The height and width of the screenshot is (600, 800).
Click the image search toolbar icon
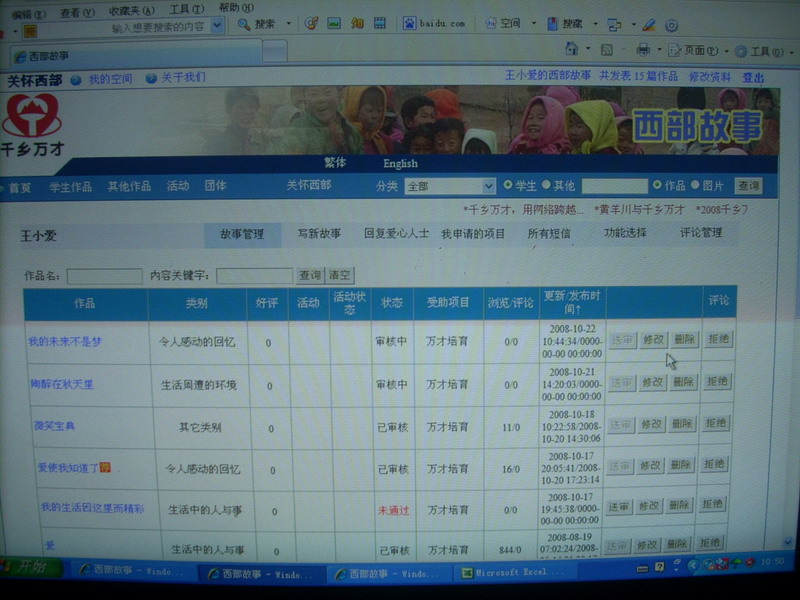click(334, 23)
